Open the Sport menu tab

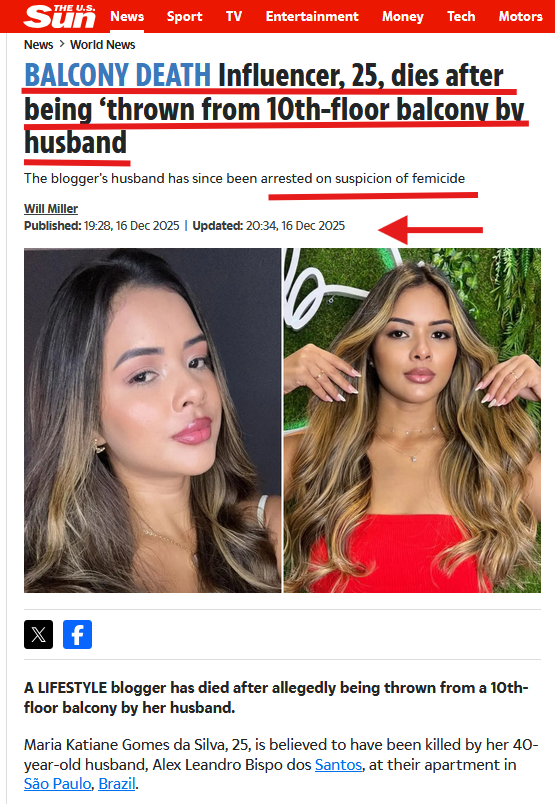click(184, 16)
